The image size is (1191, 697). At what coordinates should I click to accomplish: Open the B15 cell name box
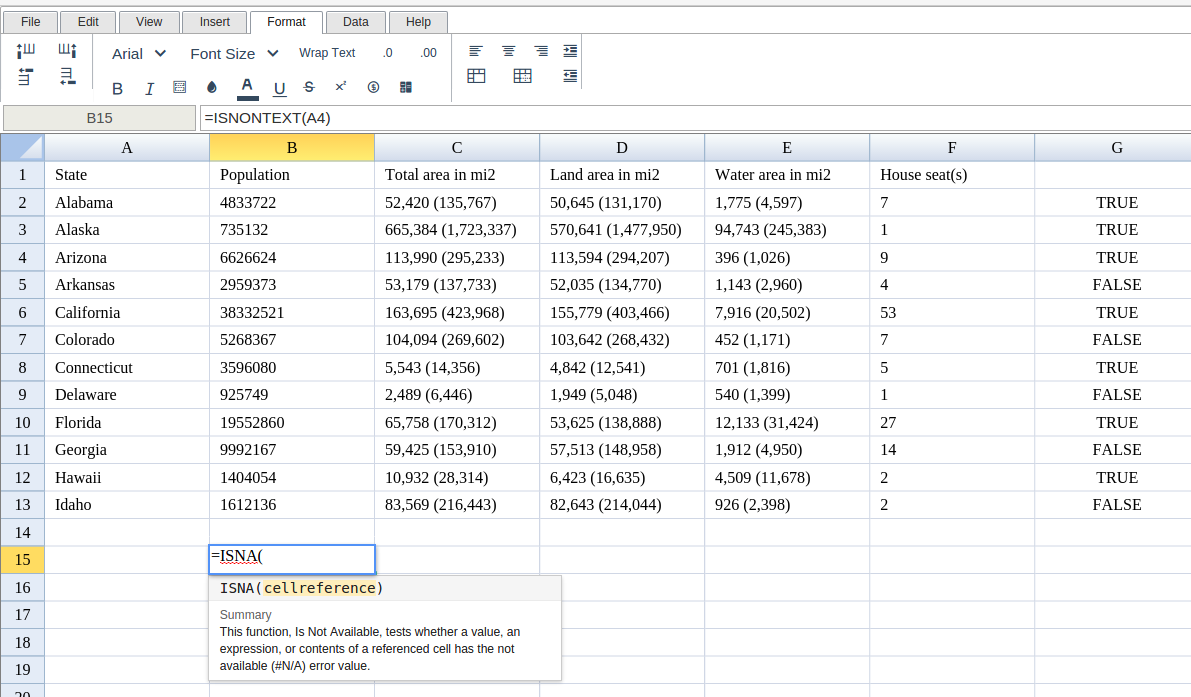pos(99,118)
